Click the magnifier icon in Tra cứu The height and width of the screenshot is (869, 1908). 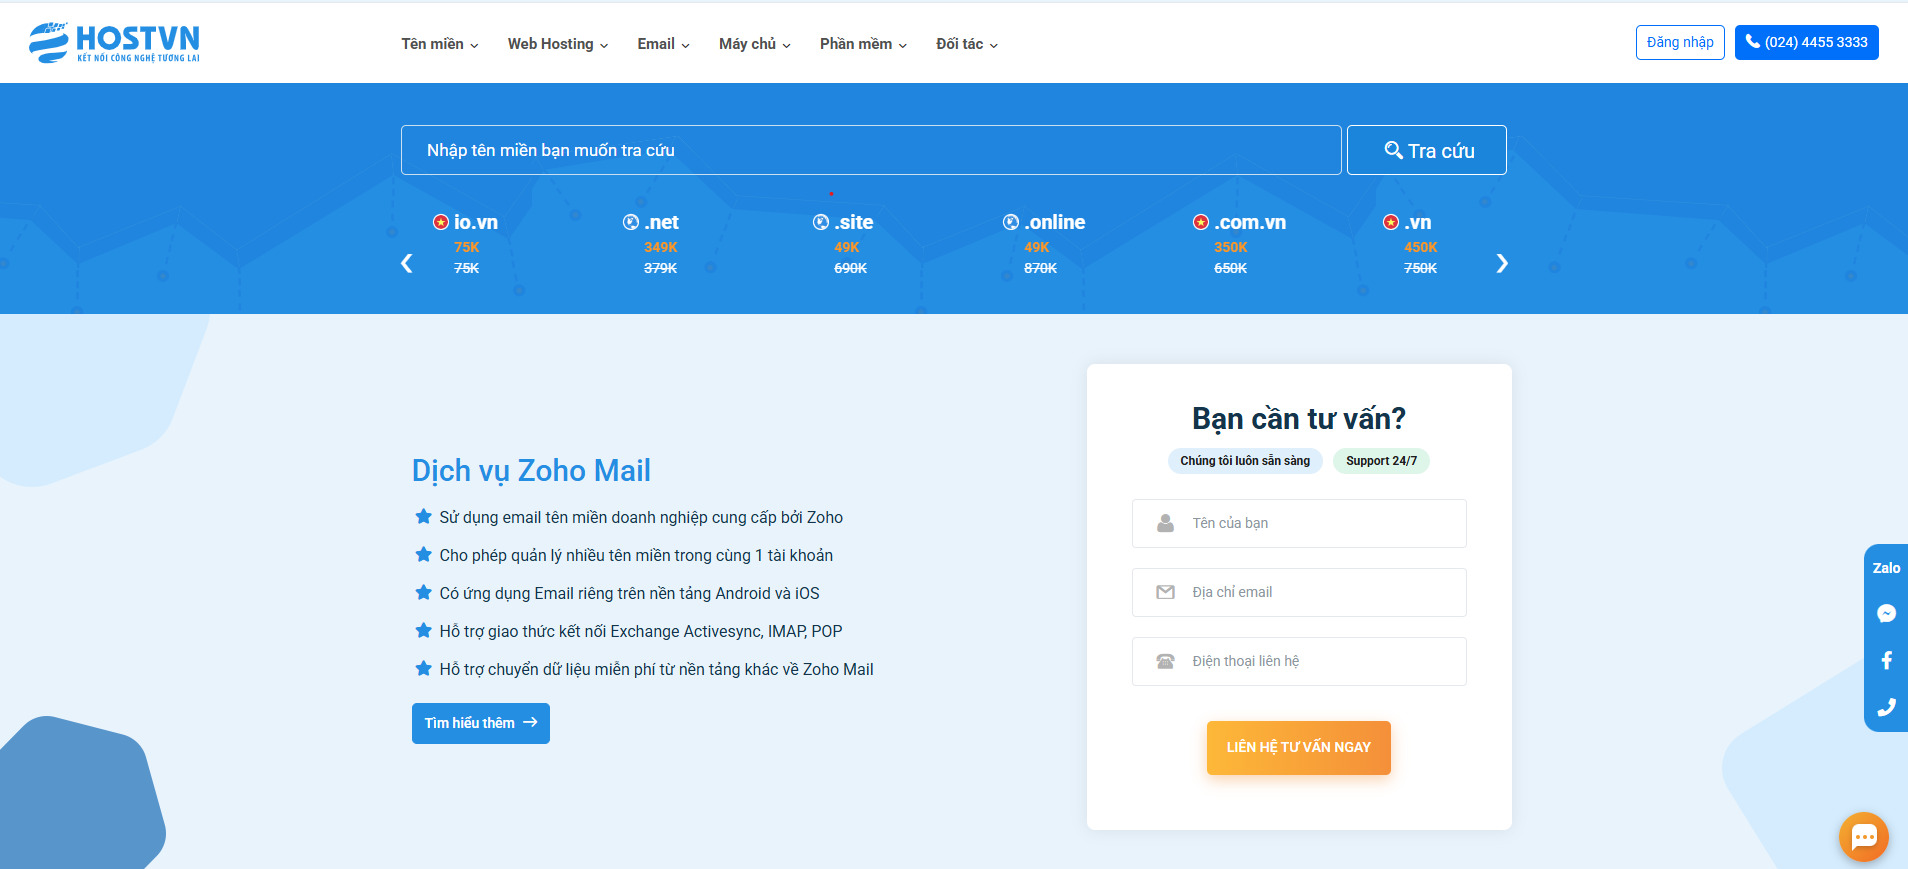point(1393,150)
